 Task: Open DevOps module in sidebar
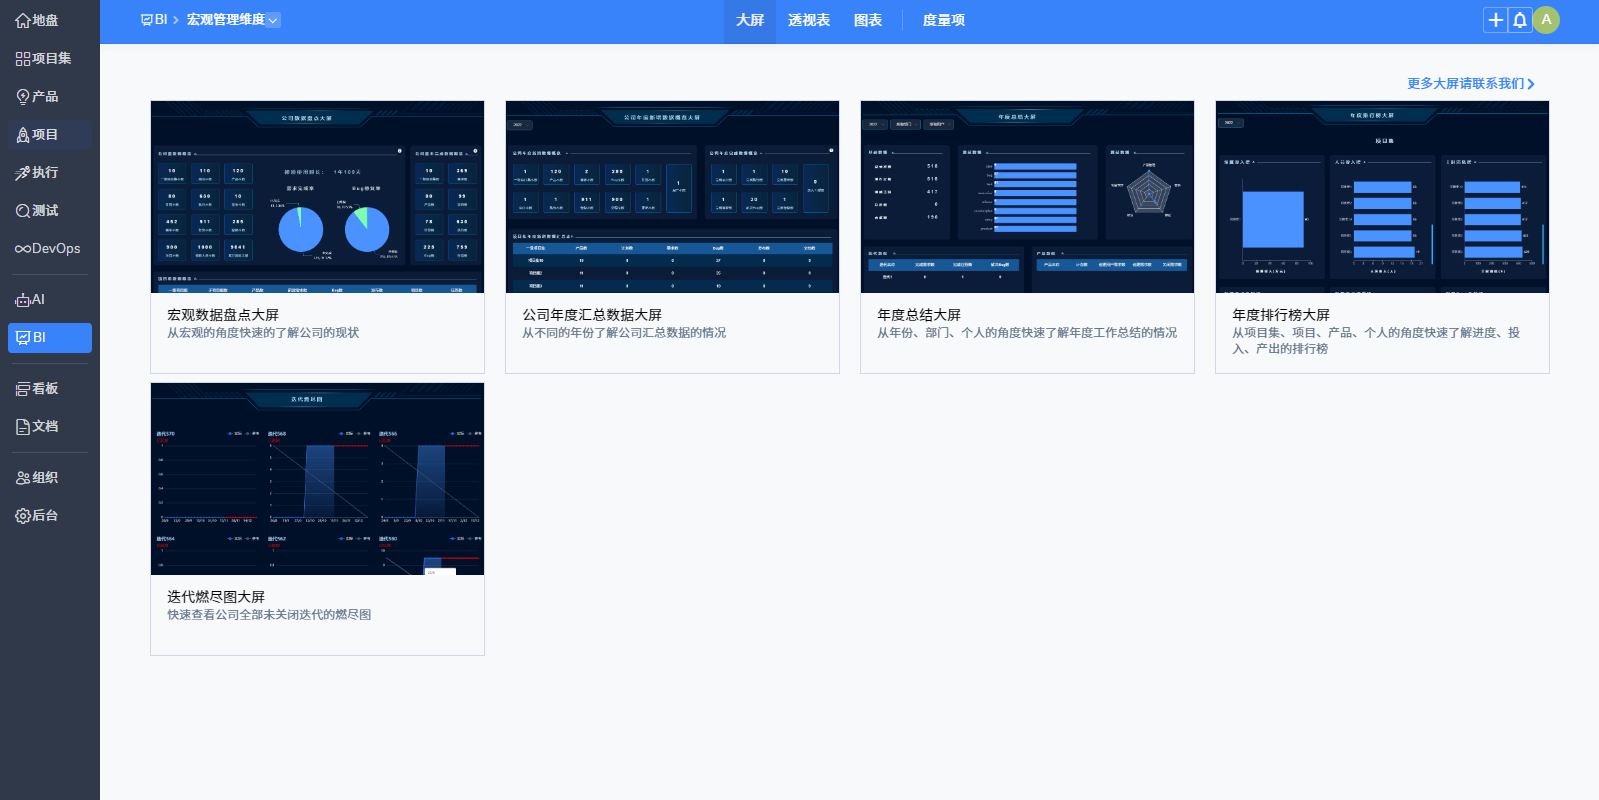pyautogui.click(x=48, y=249)
